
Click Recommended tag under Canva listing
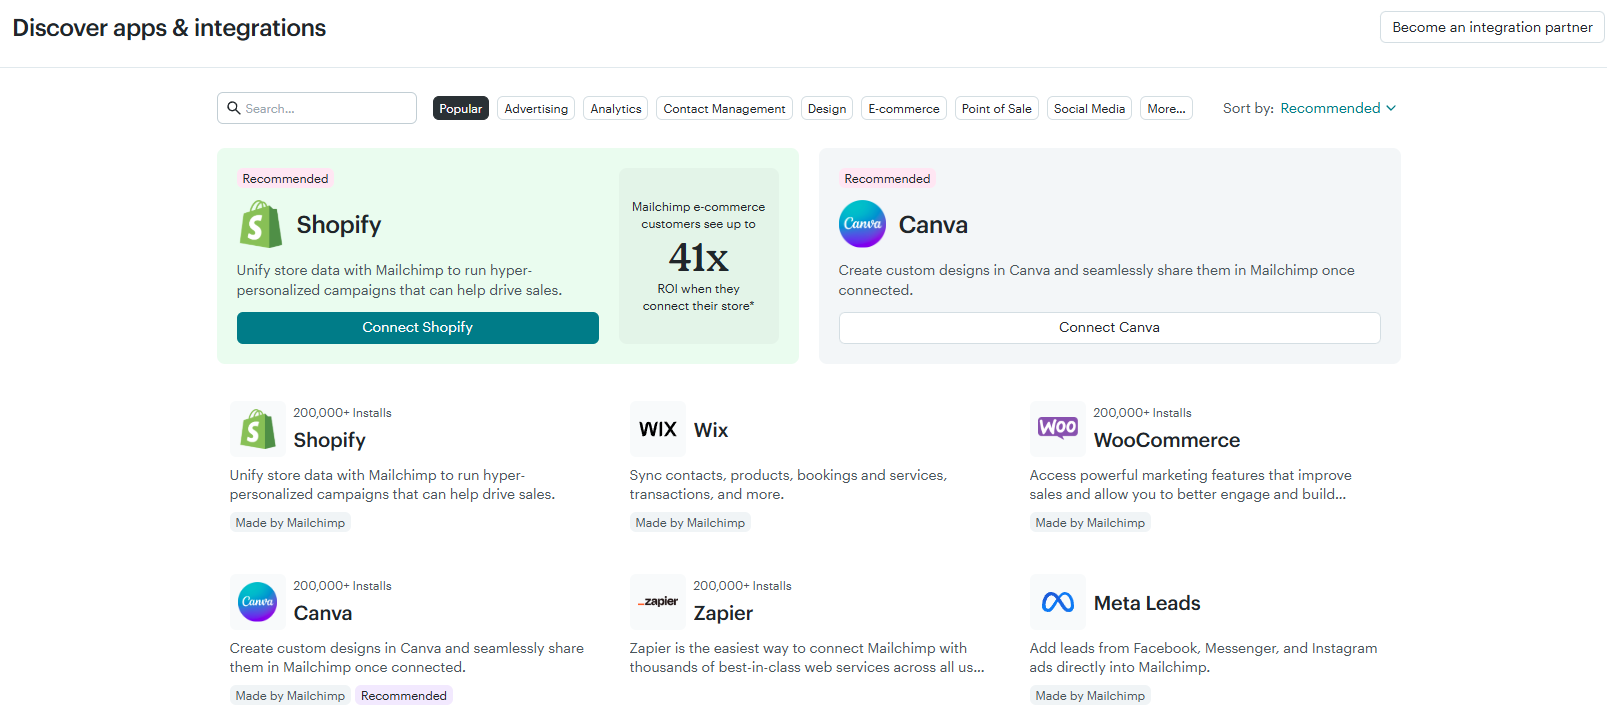tap(404, 696)
